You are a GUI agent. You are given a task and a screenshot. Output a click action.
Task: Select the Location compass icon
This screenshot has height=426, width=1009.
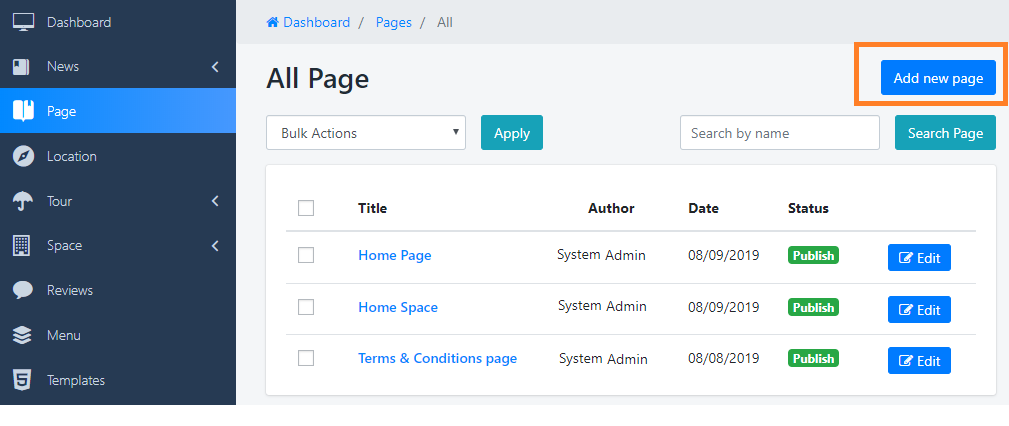(x=22, y=156)
